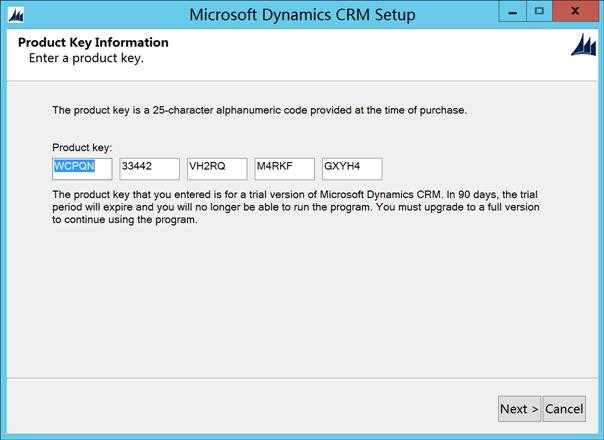The height and width of the screenshot is (440, 604).
Task: Click the Product key label
Action: click(82, 148)
